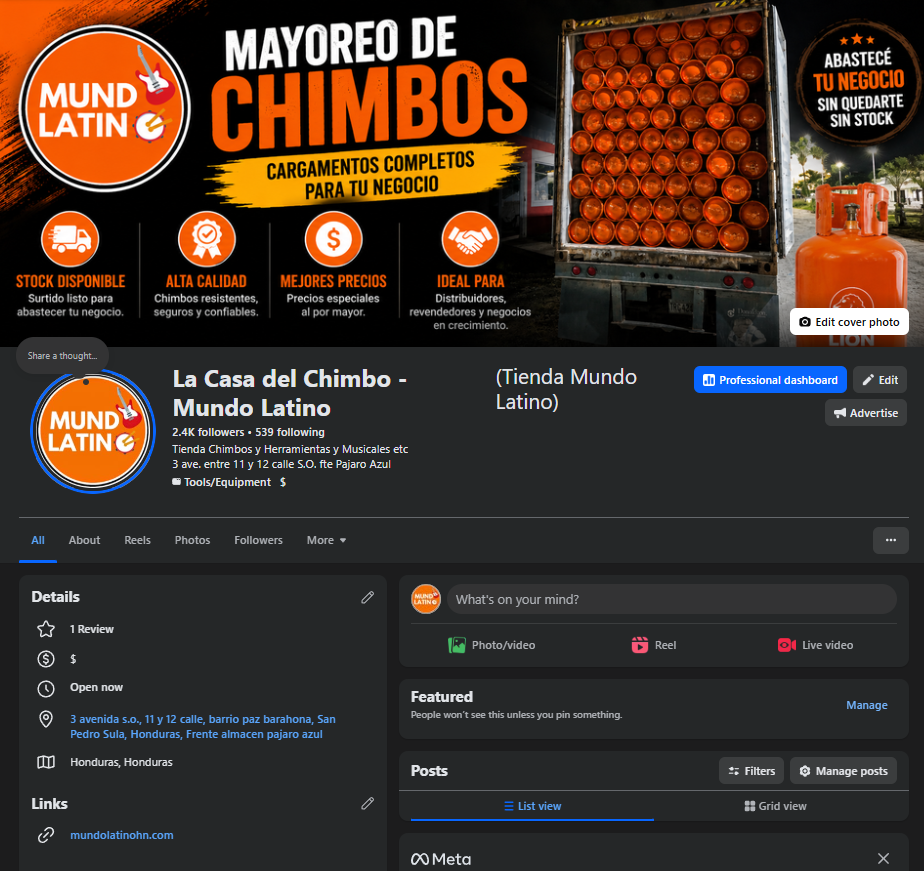924x871 pixels.
Task: Click the Featured section heading
Action: pos(441,697)
